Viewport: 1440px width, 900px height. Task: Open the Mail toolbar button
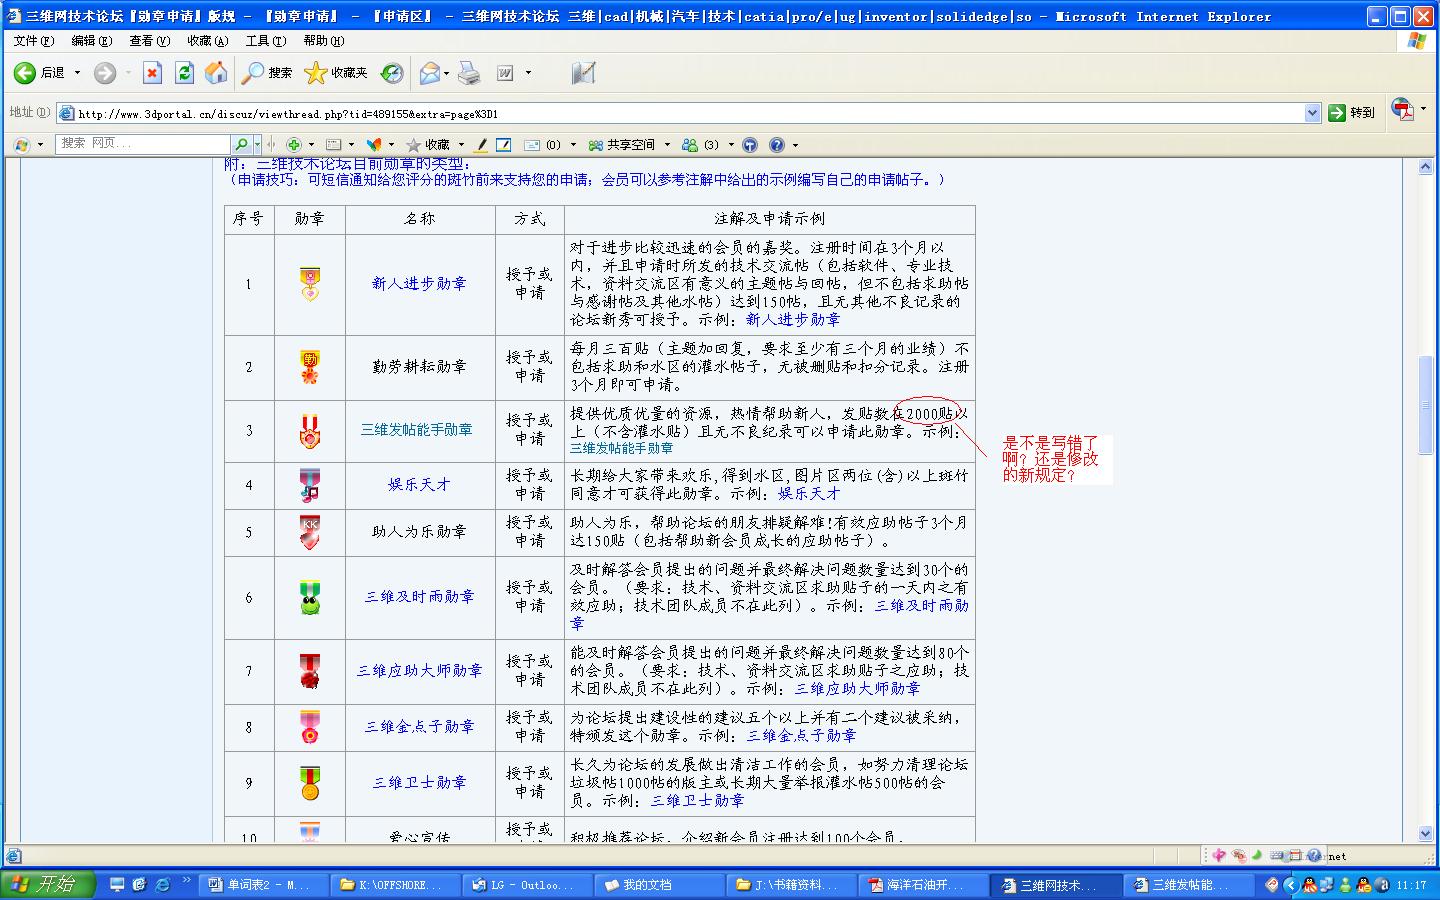(x=430, y=73)
